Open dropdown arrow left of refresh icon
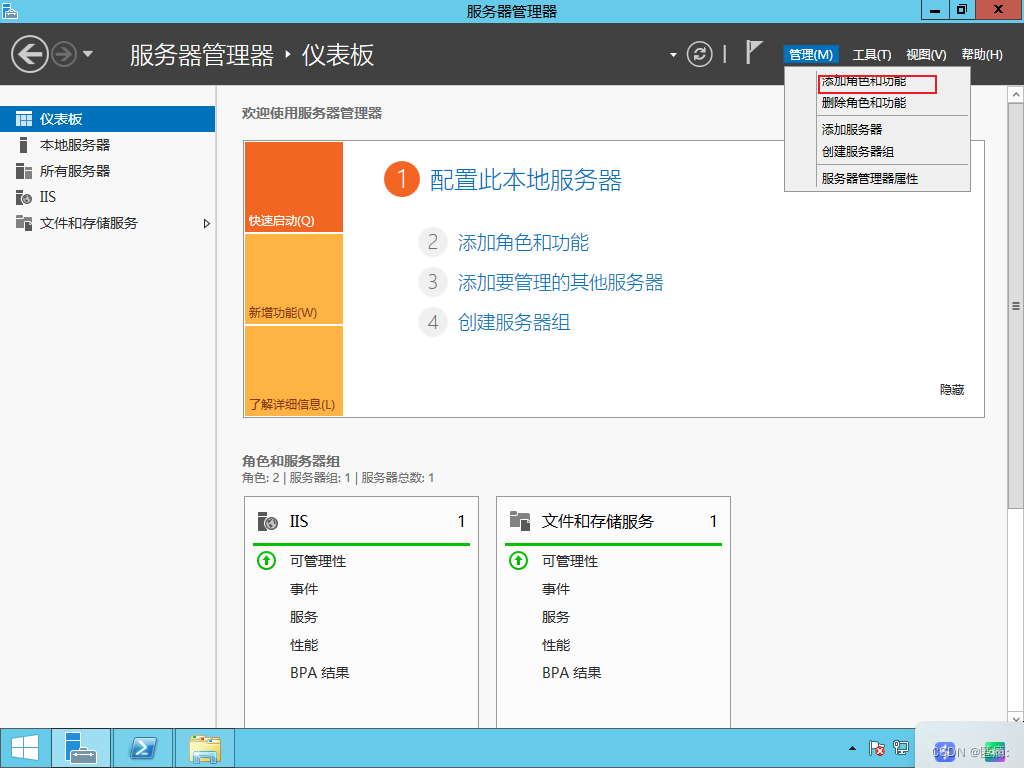 pos(673,55)
